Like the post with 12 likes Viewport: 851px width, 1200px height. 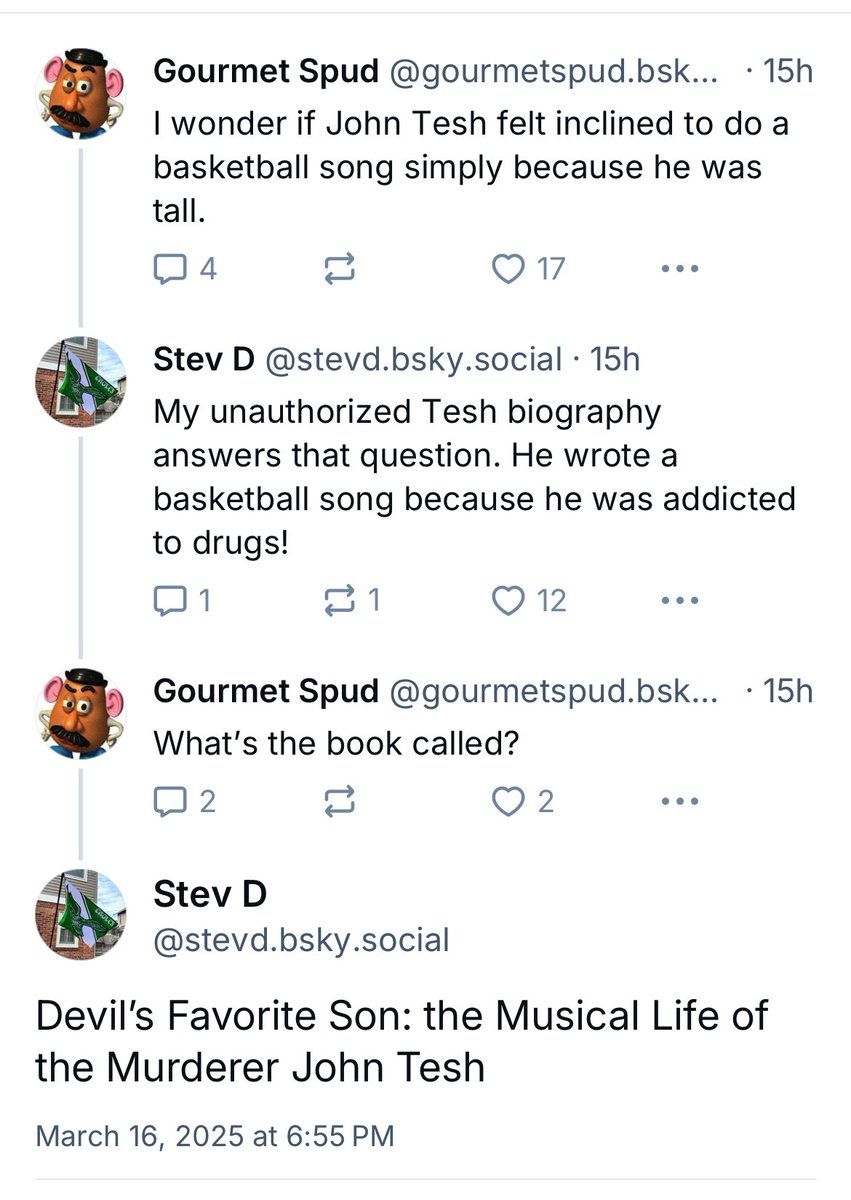click(510, 600)
